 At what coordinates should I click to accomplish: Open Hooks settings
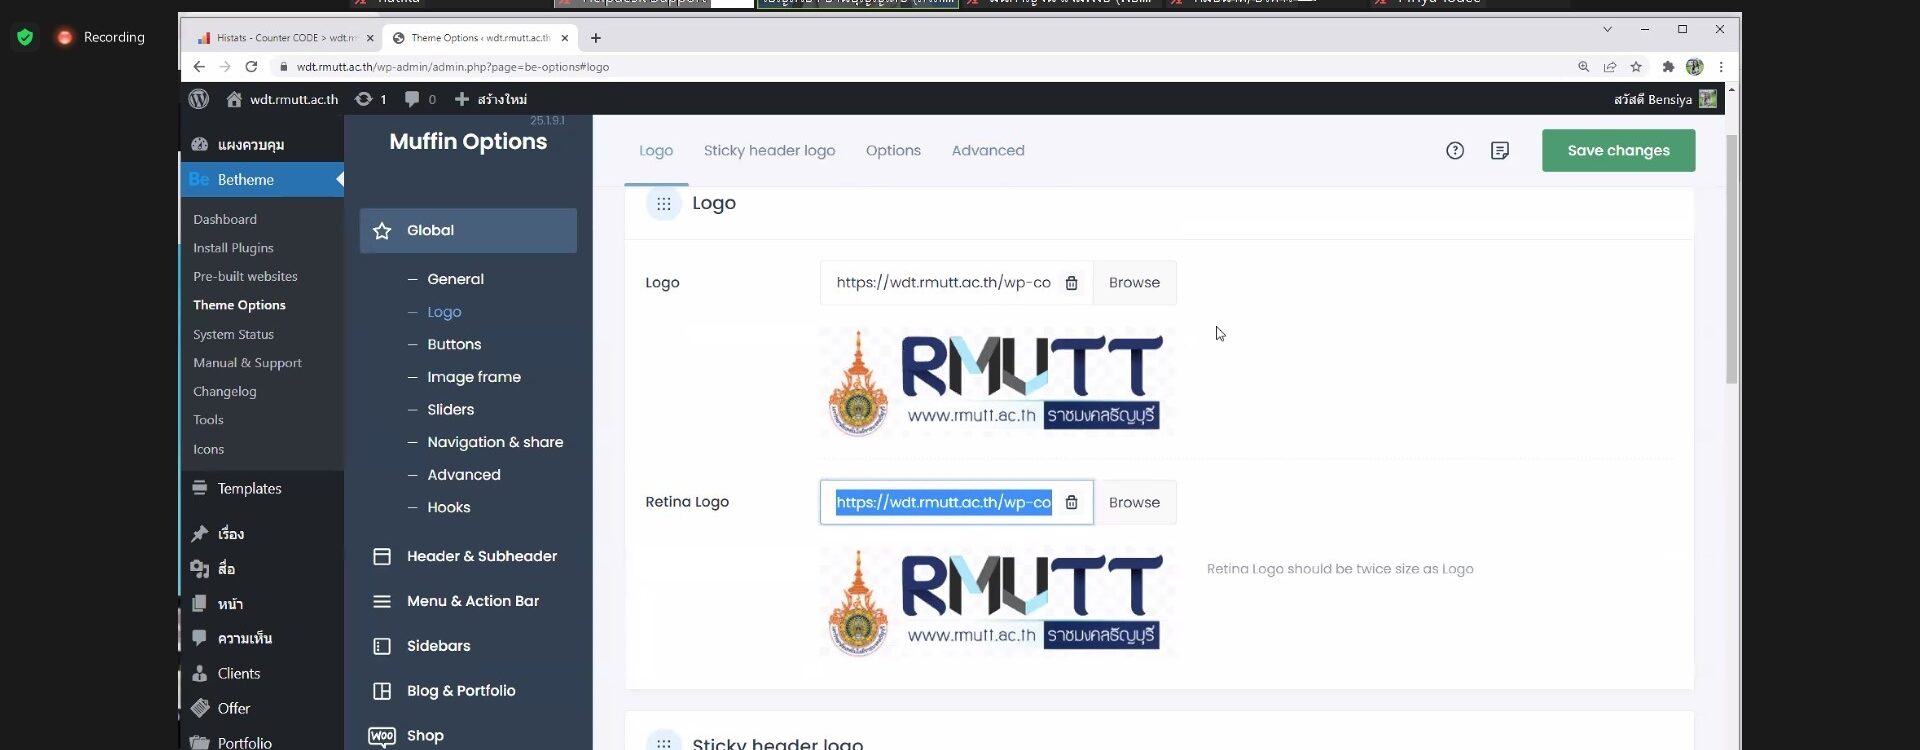click(x=448, y=508)
